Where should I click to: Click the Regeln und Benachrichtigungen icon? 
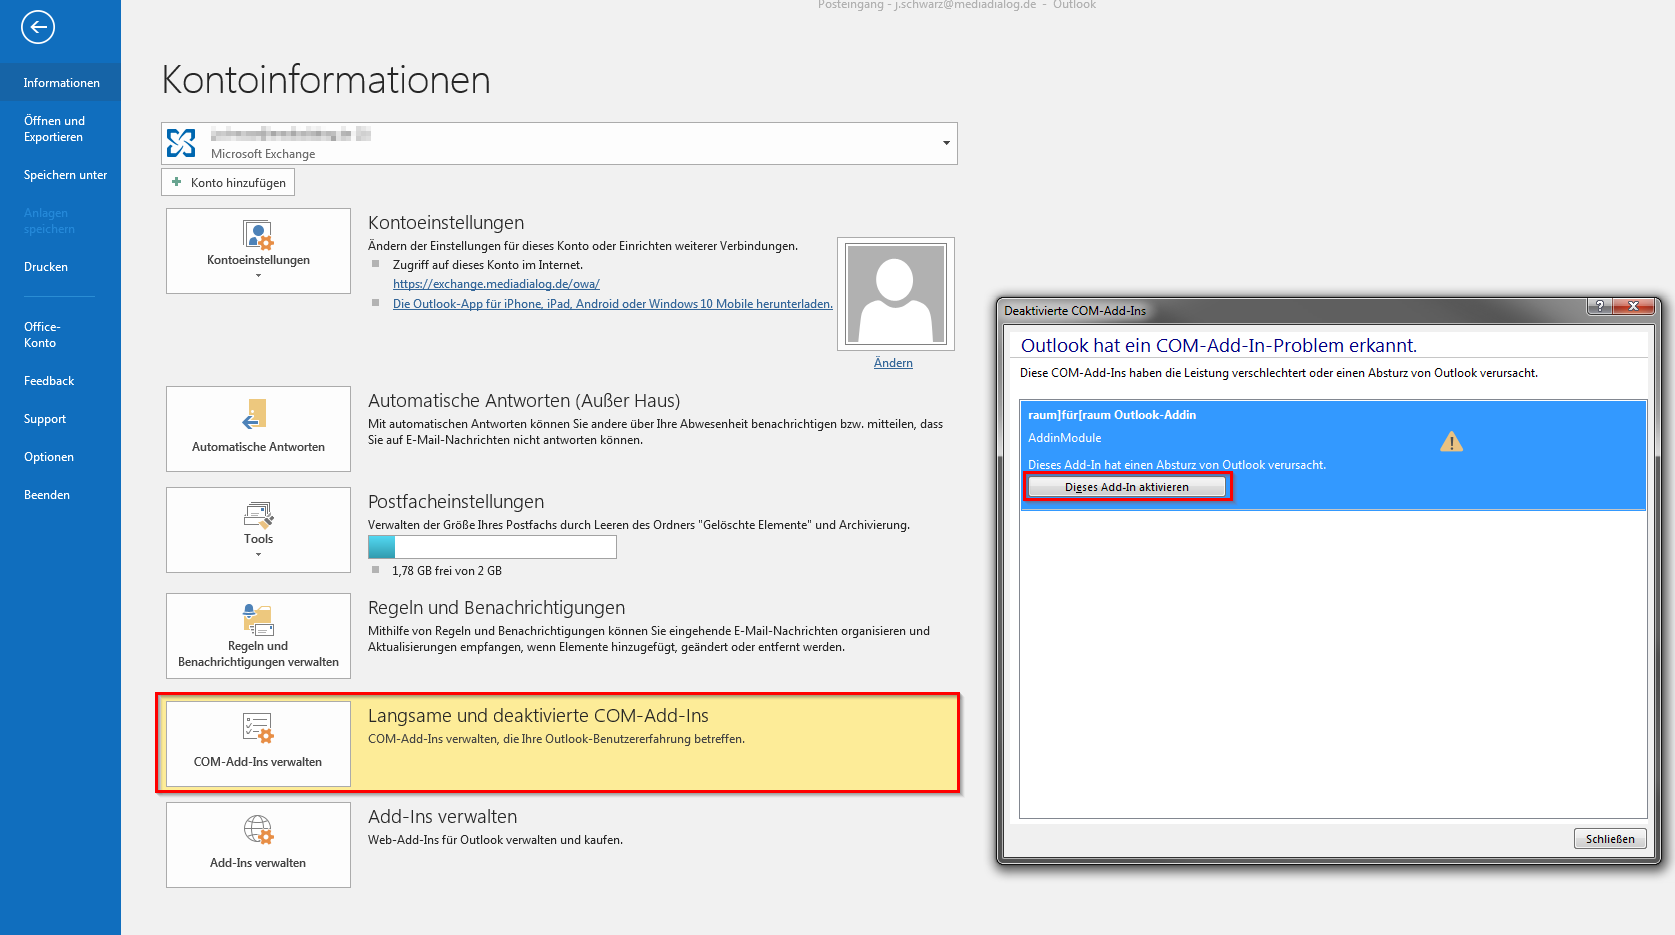tap(258, 620)
